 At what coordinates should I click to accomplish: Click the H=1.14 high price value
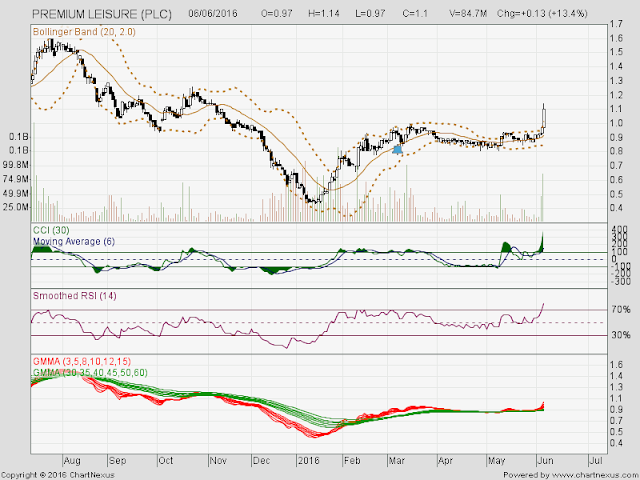[324, 13]
